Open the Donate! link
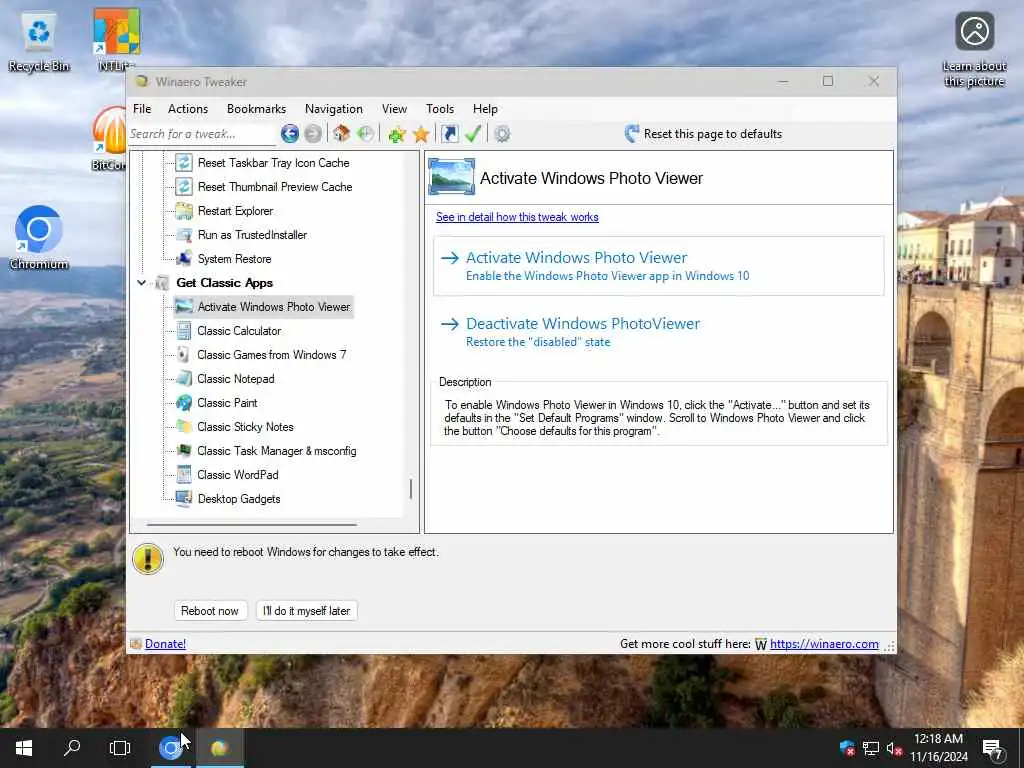Image resolution: width=1024 pixels, height=768 pixels. pyautogui.click(x=165, y=644)
